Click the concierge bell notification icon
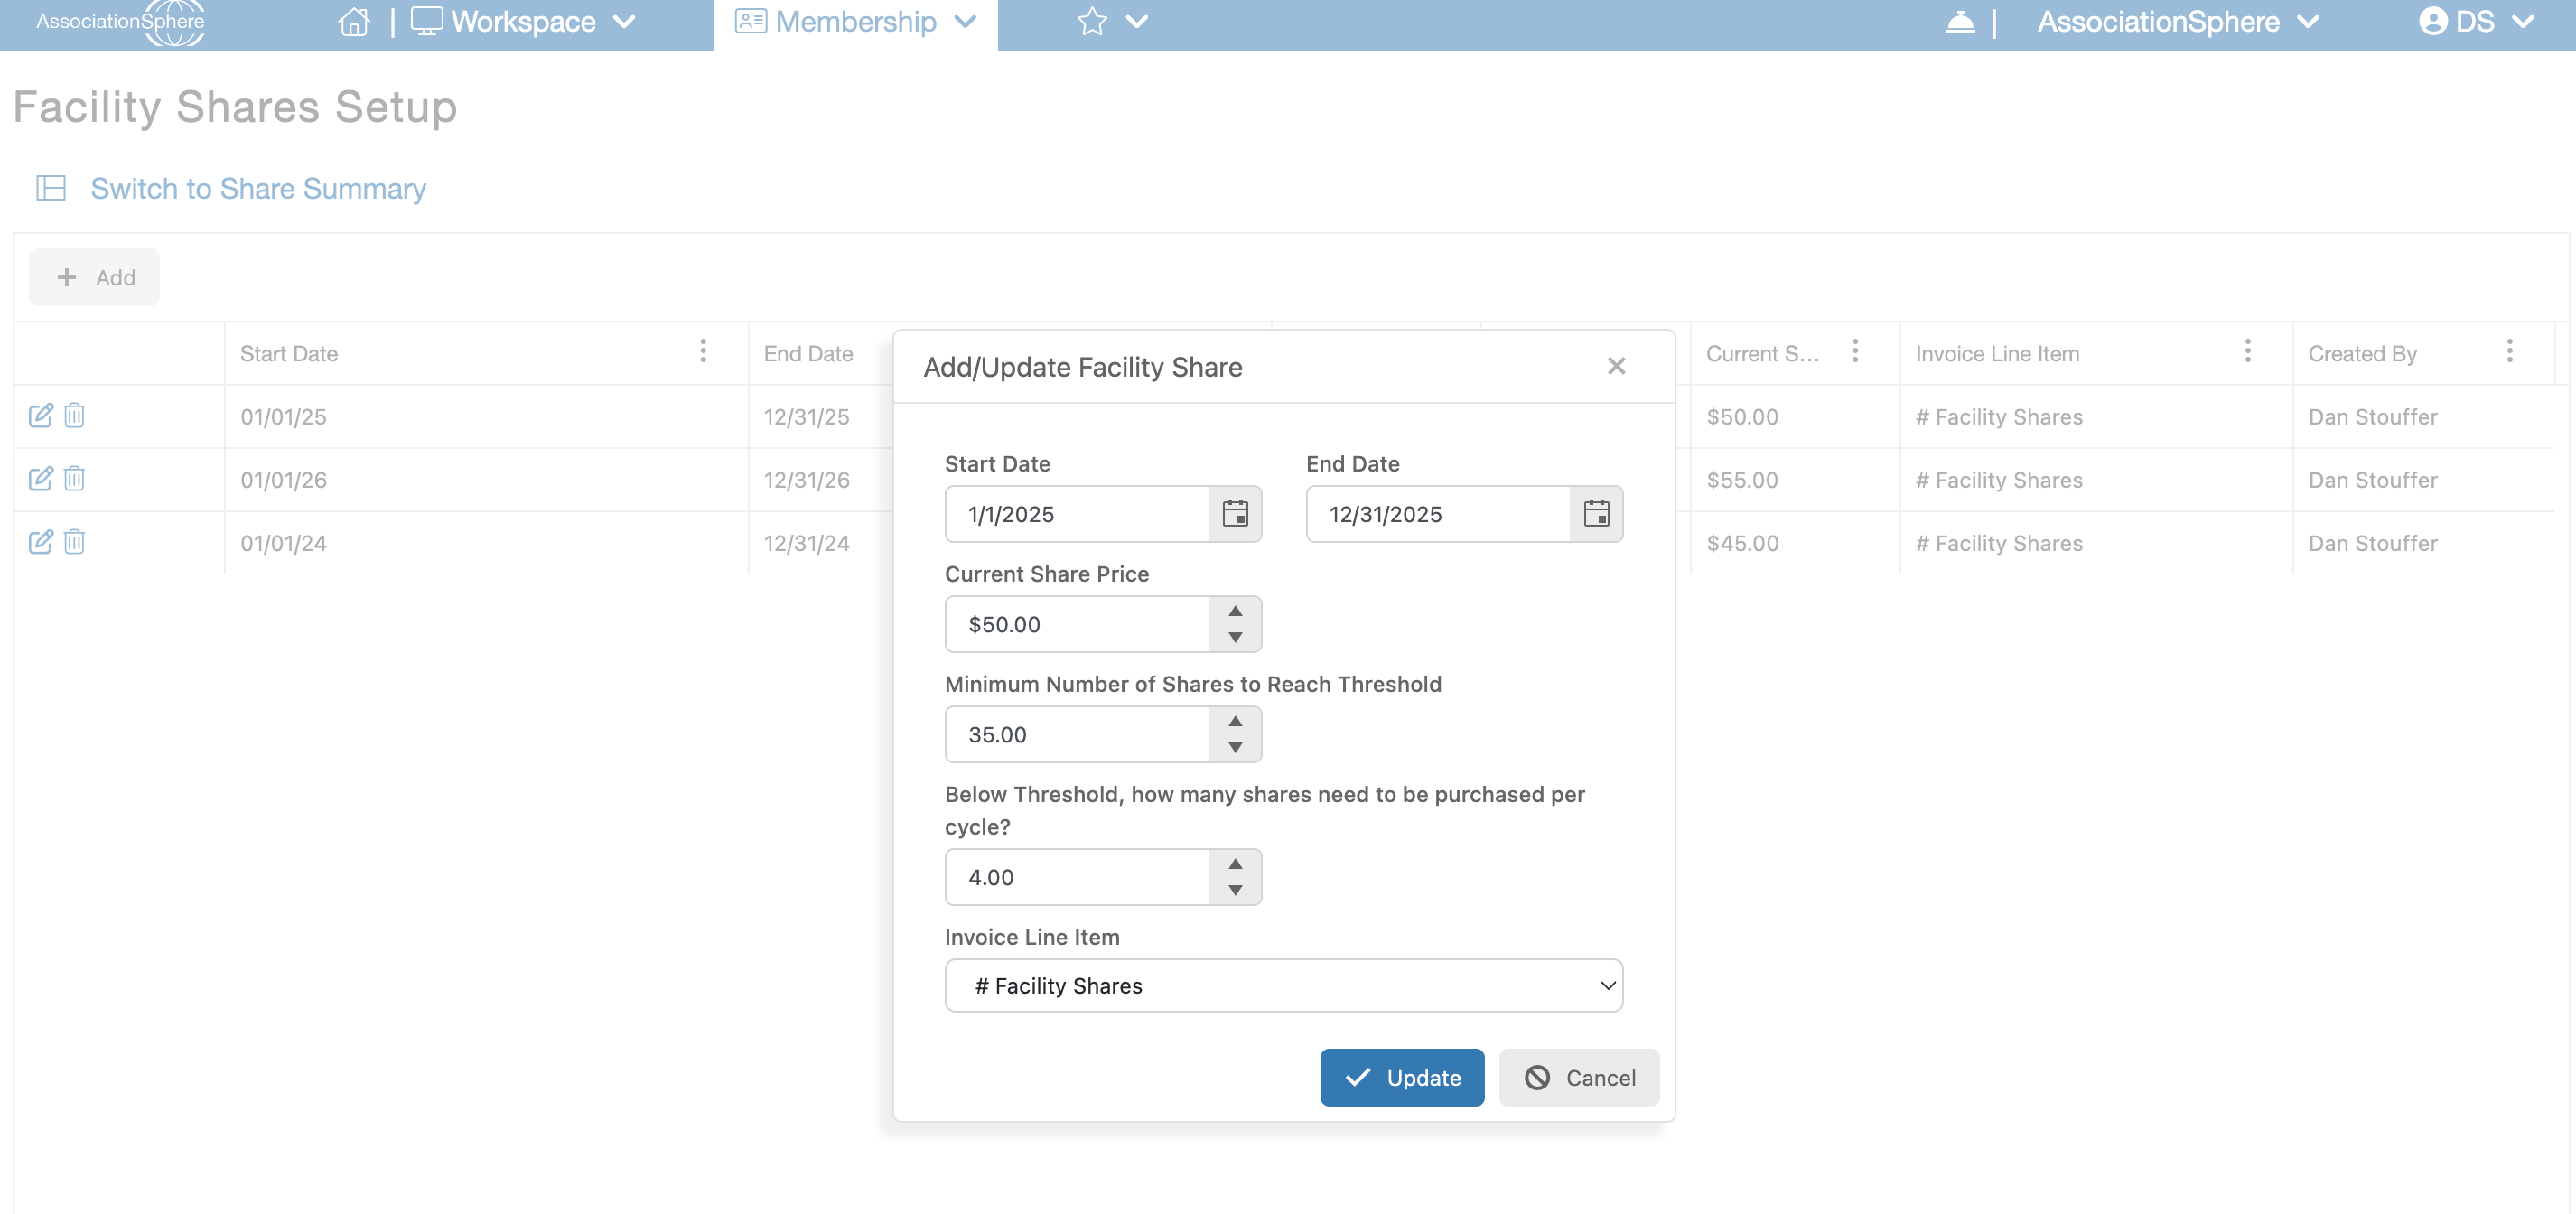 1960,22
